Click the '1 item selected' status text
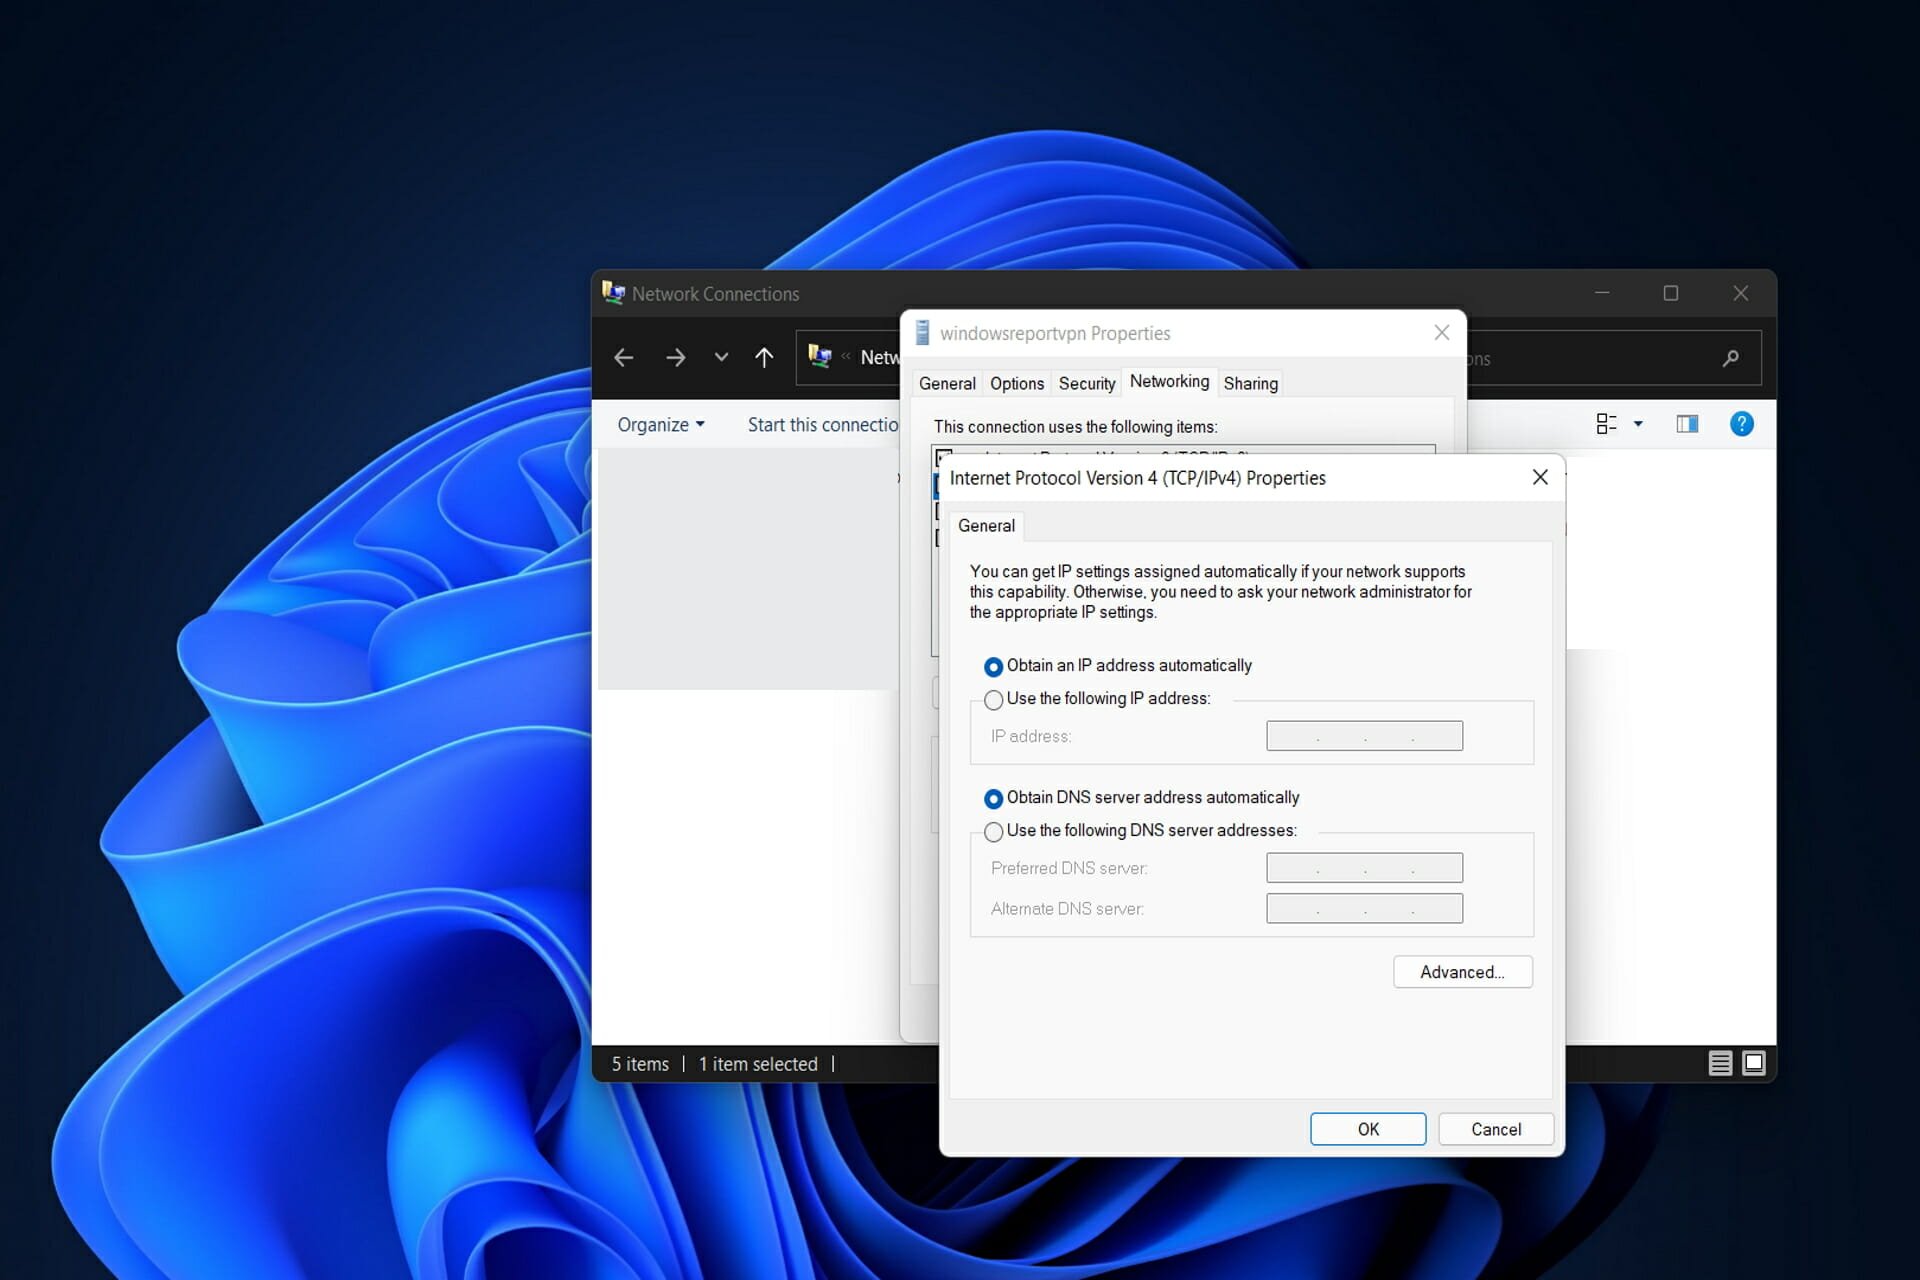Viewport: 1920px width, 1280px height. coord(758,1064)
